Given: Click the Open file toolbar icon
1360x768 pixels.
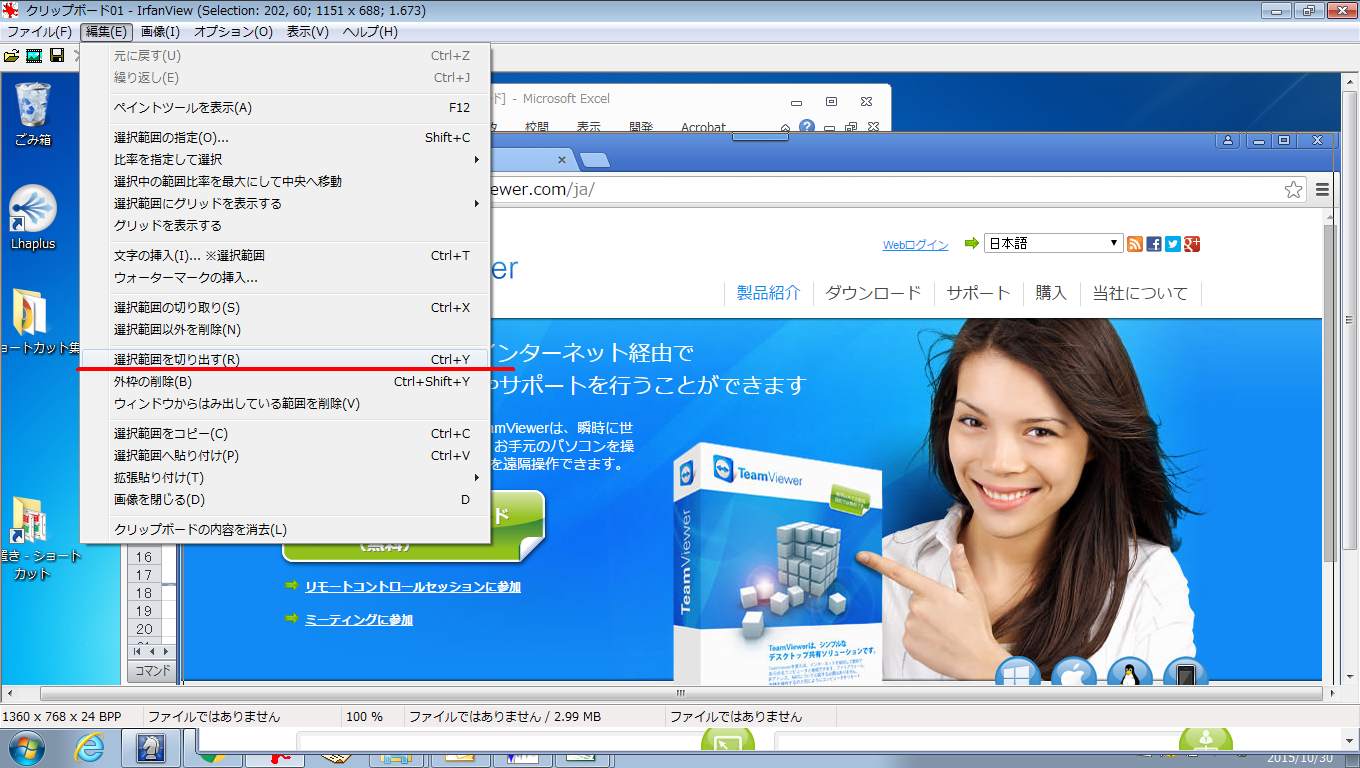Looking at the screenshot, I should pyautogui.click(x=12, y=56).
